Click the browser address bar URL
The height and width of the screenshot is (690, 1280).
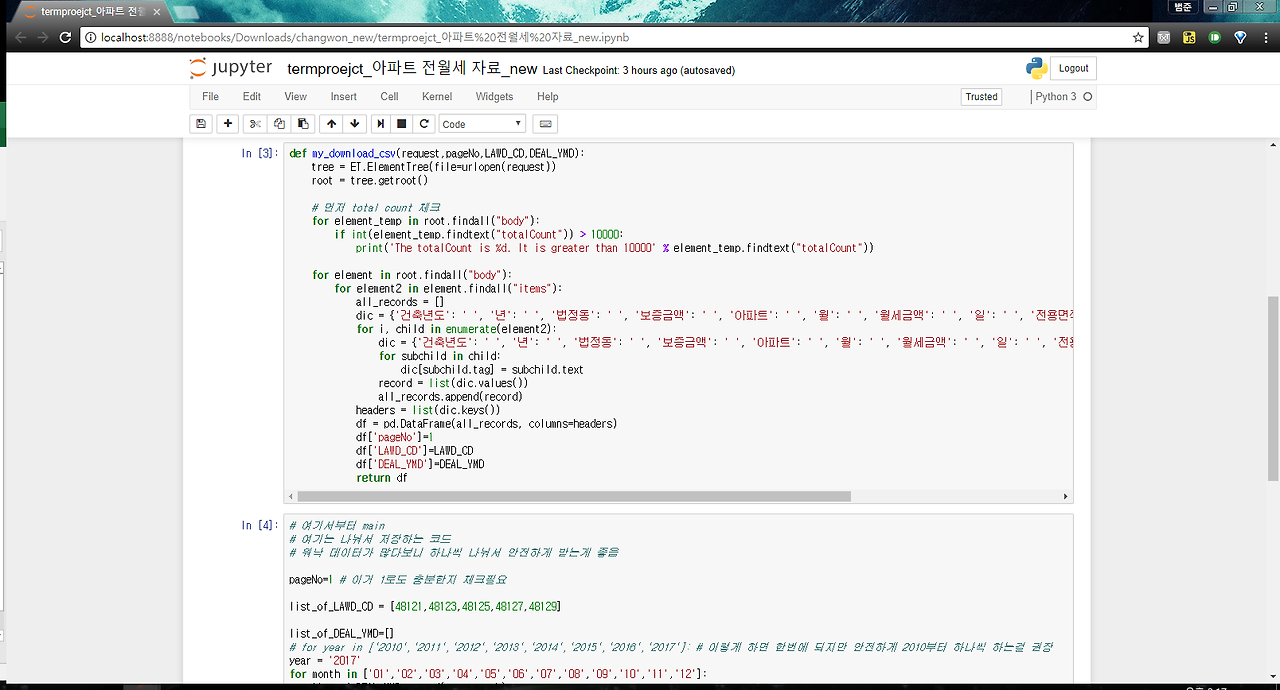pyautogui.click(x=365, y=37)
